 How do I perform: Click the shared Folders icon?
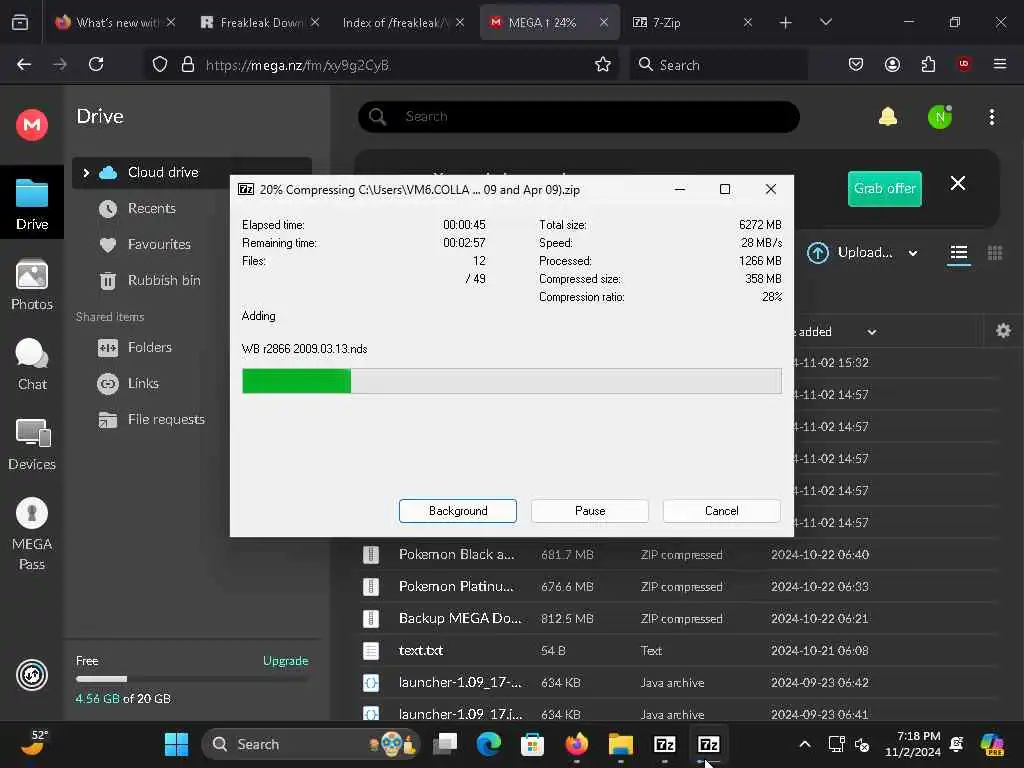pos(108,347)
